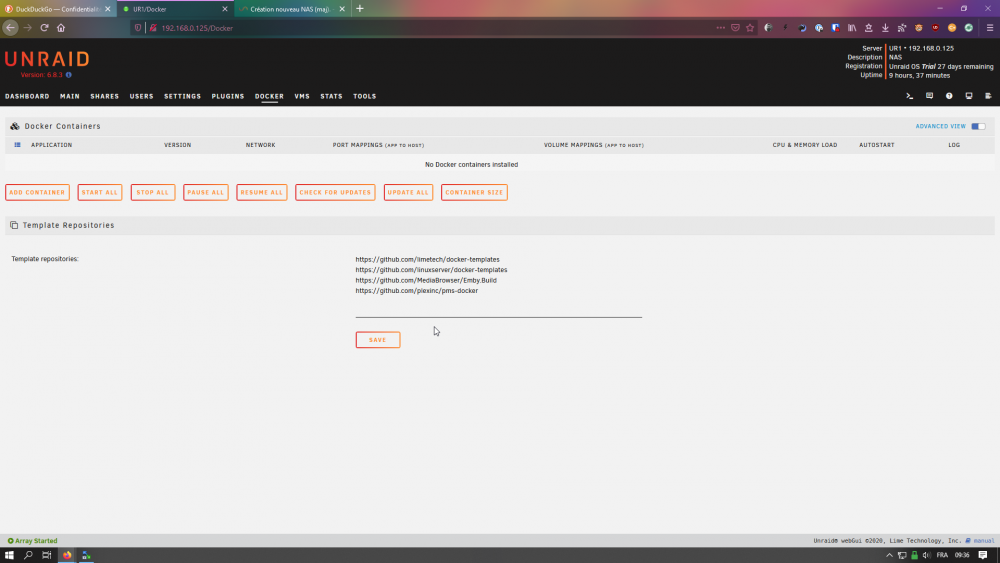This screenshot has width=1000, height=563.
Task: Save page to Pocket
Action: tap(735, 27)
